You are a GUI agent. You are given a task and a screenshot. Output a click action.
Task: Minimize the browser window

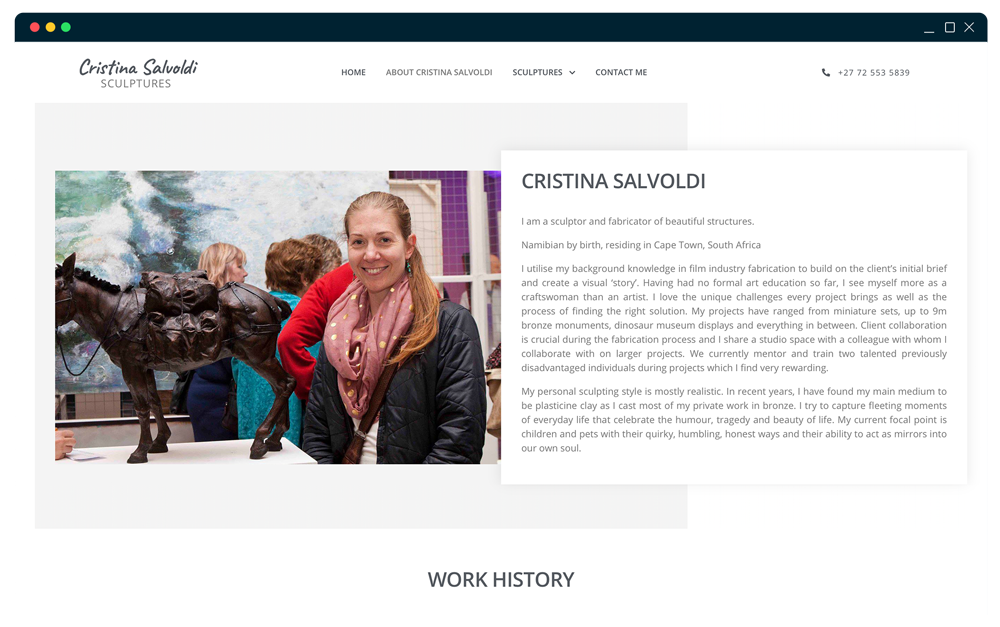[x=929, y=28]
